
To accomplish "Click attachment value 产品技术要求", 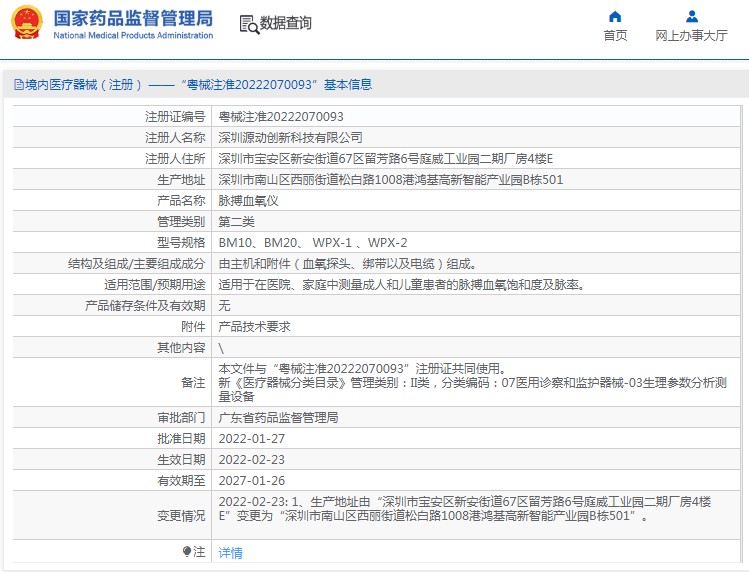I will click(255, 327).
